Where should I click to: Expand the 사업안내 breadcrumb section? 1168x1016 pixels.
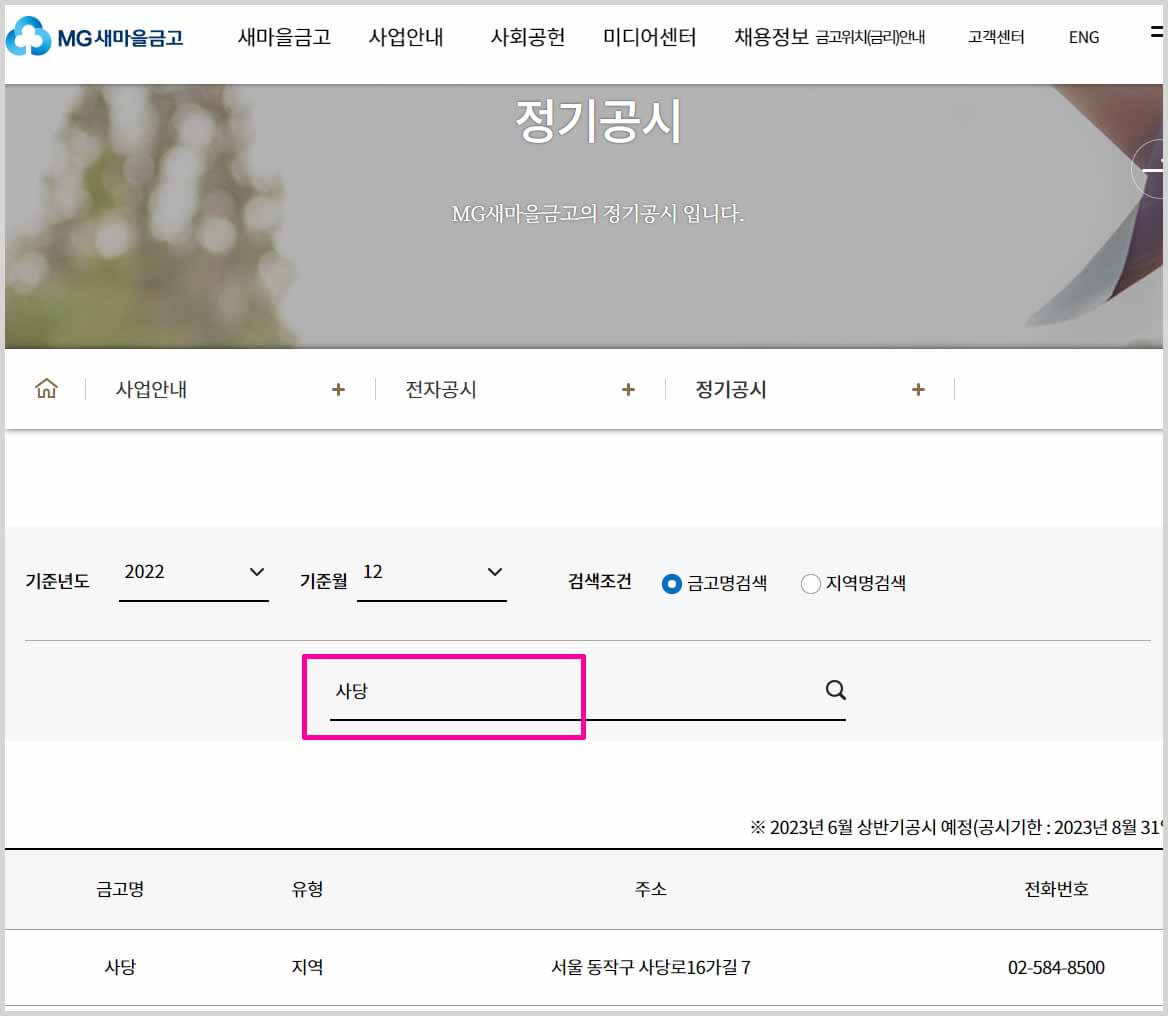[x=339, y=389]
